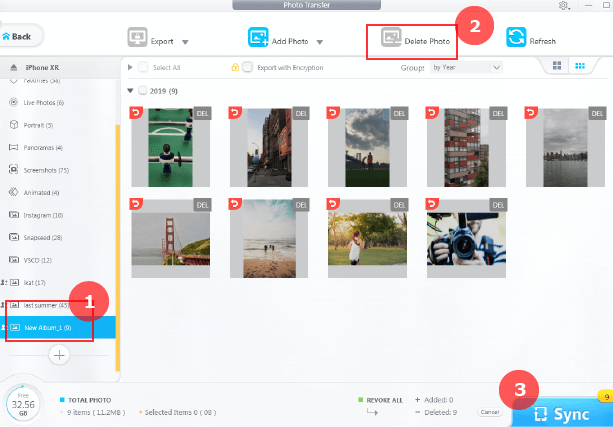Image resolution: width=613 pixels, height=427 pixels.
Task: Open the settings gear in title bar
Action: tap(563, 5)
